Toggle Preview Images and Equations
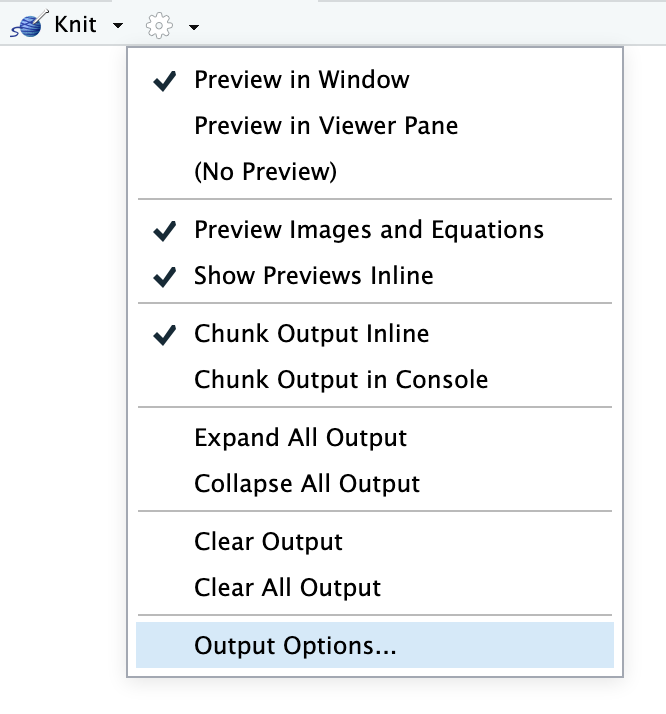The height and width of the screenshot is (714, 666). pyautogui.click(x=369, y=230)
